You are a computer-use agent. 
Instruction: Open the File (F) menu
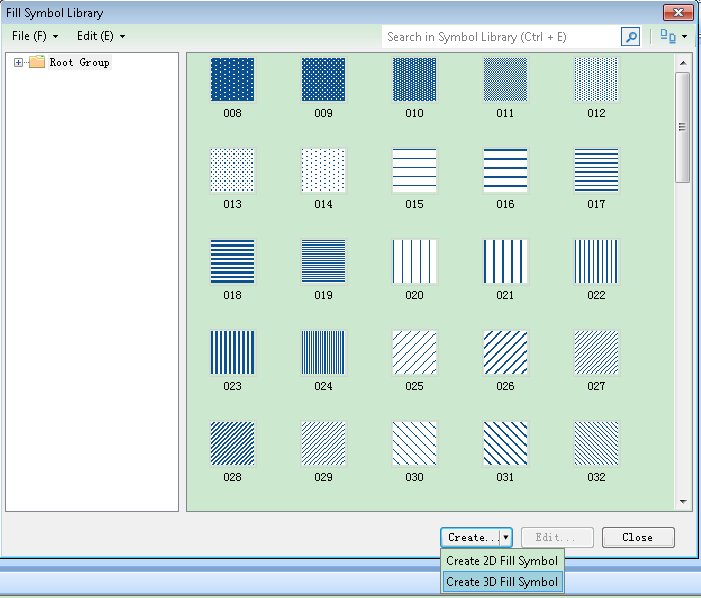point(34,36)
